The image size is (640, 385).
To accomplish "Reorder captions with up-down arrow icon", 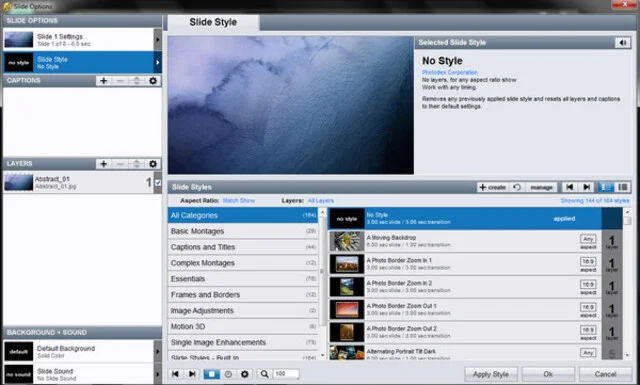I will (x=136, y=81).
